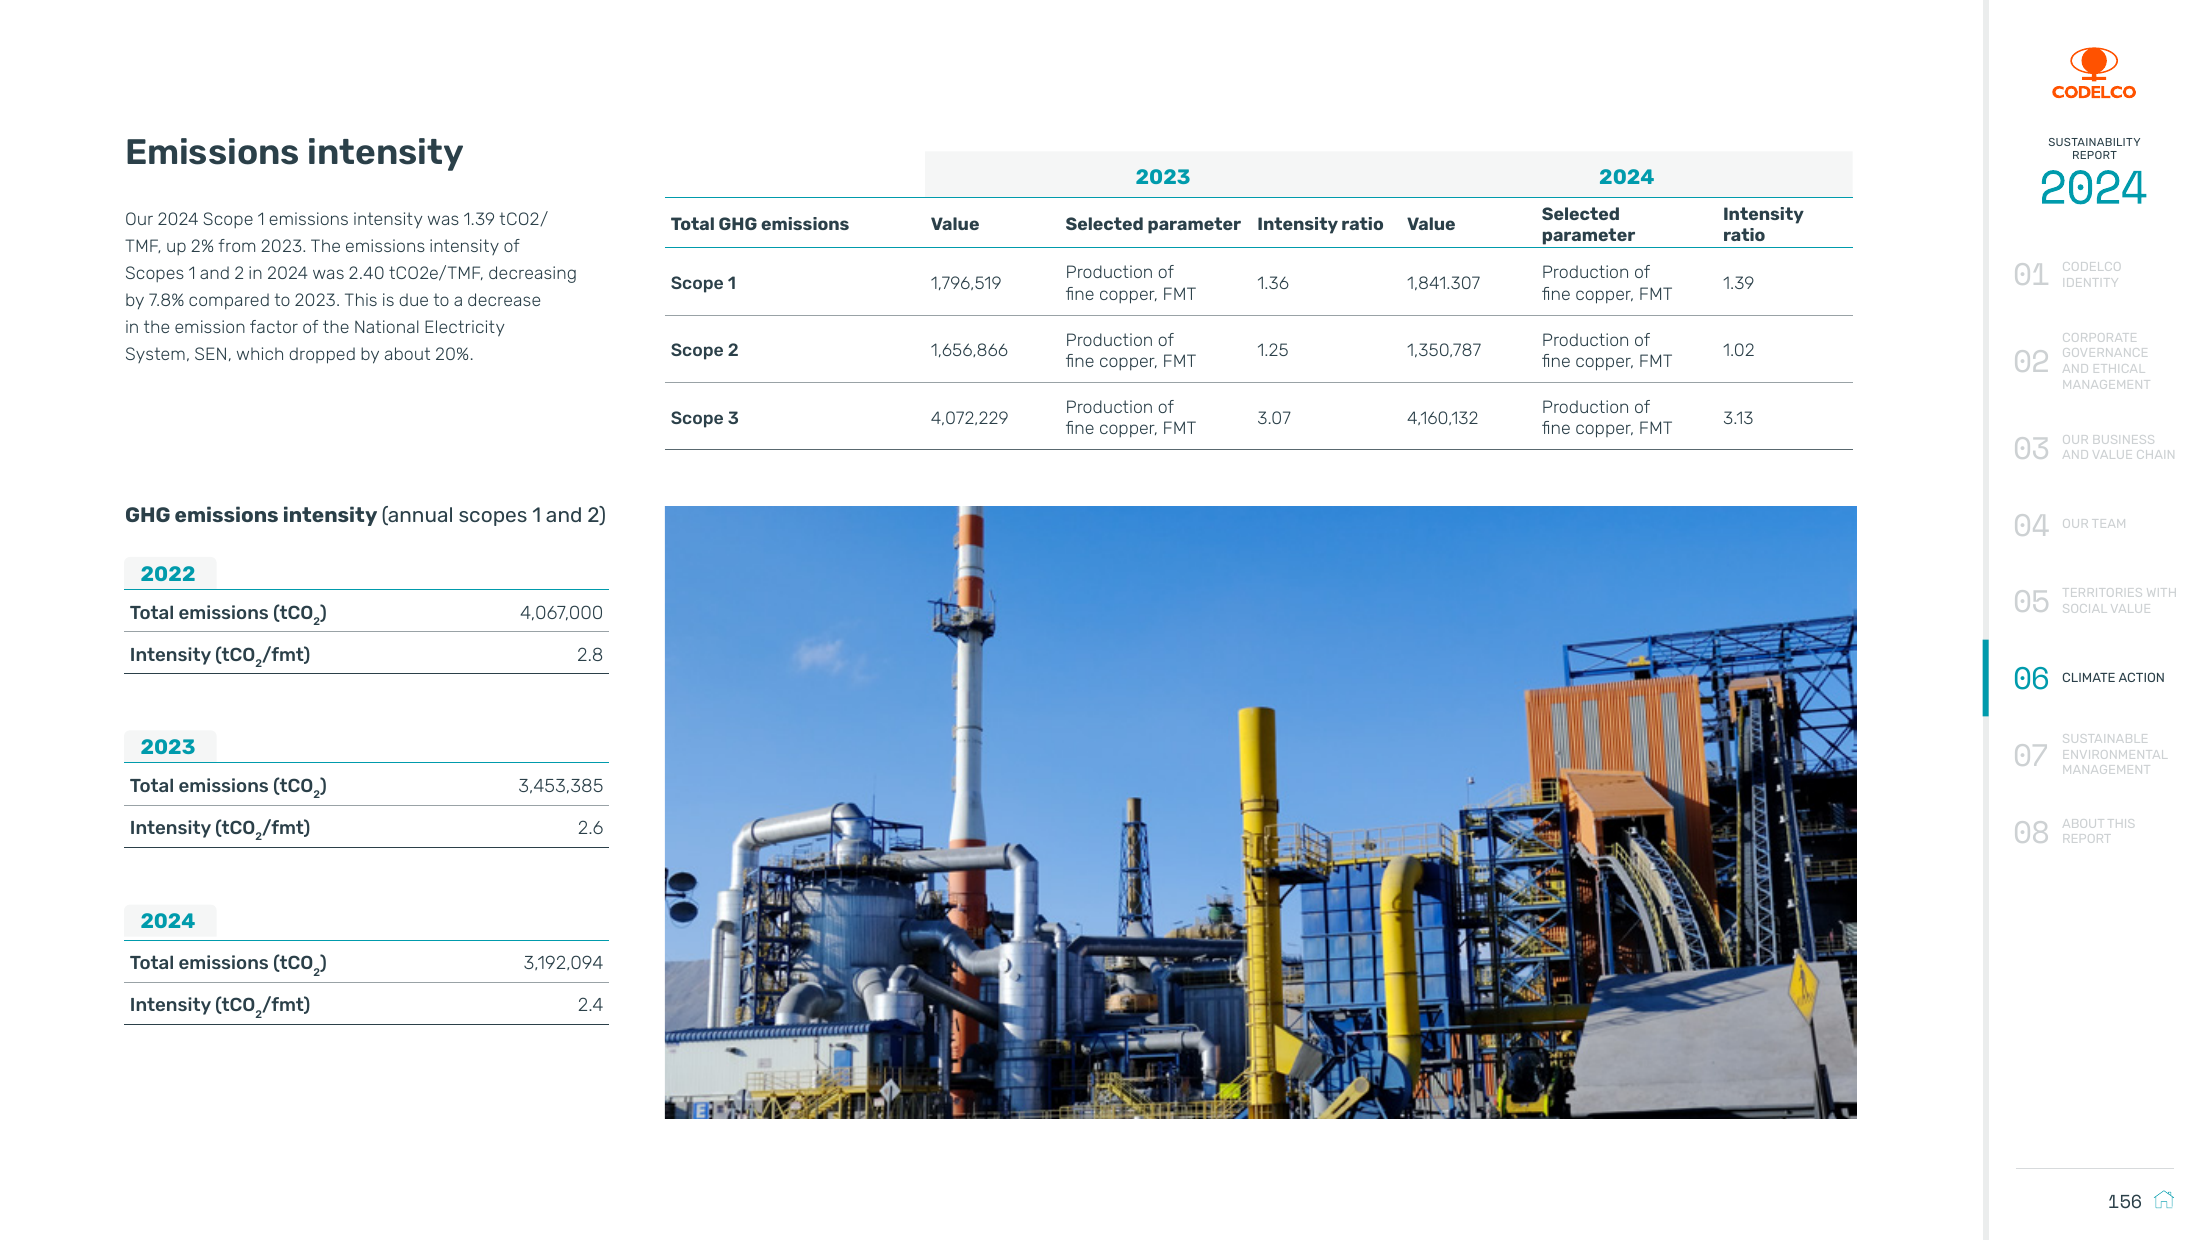Click the 2023 column group header
The height and width of the screenshot is (1241, 2203).
point(1162,177)
